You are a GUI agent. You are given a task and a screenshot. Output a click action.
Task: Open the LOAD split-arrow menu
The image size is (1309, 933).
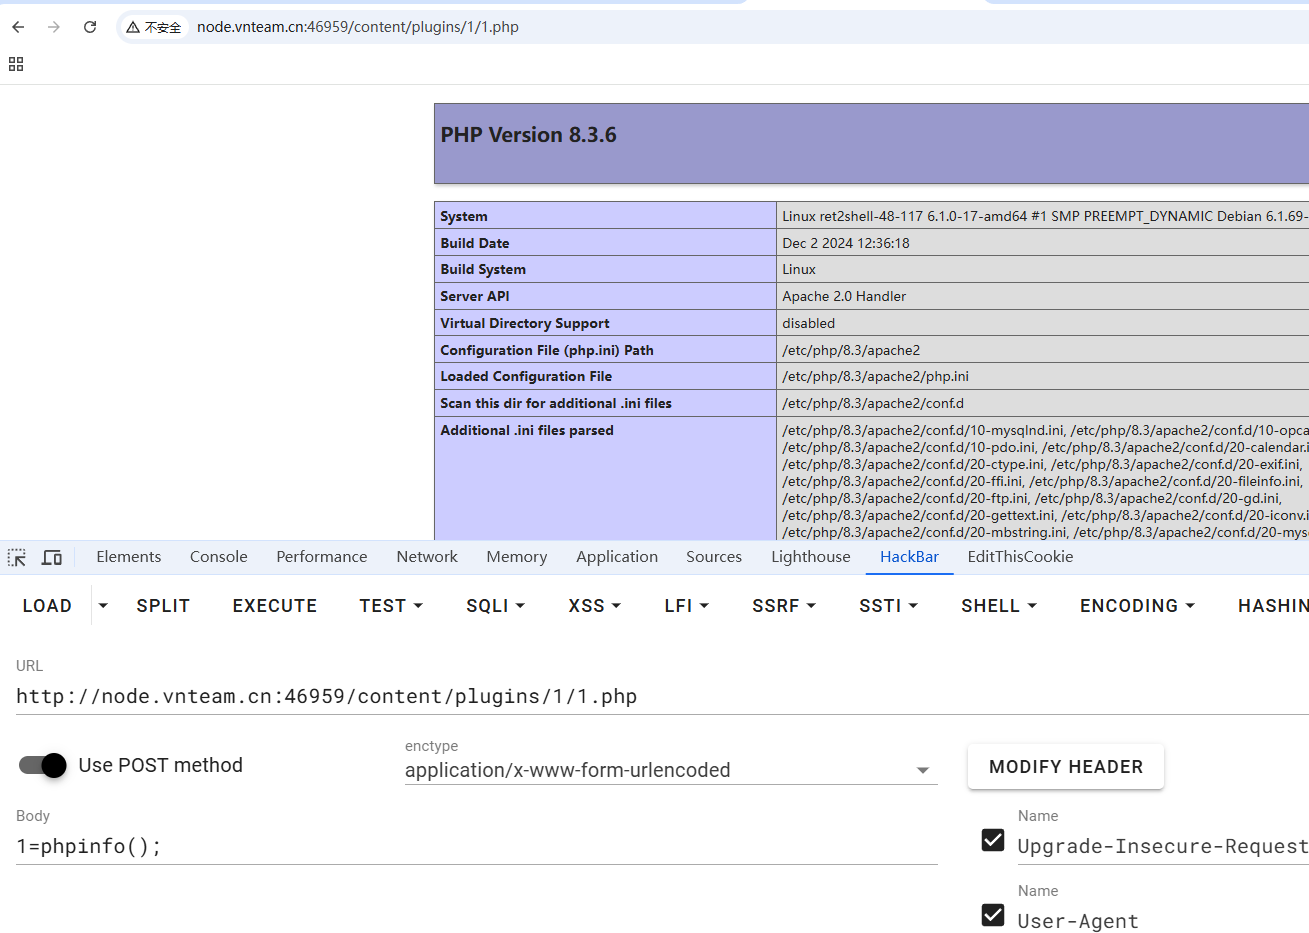click(103, 606)
